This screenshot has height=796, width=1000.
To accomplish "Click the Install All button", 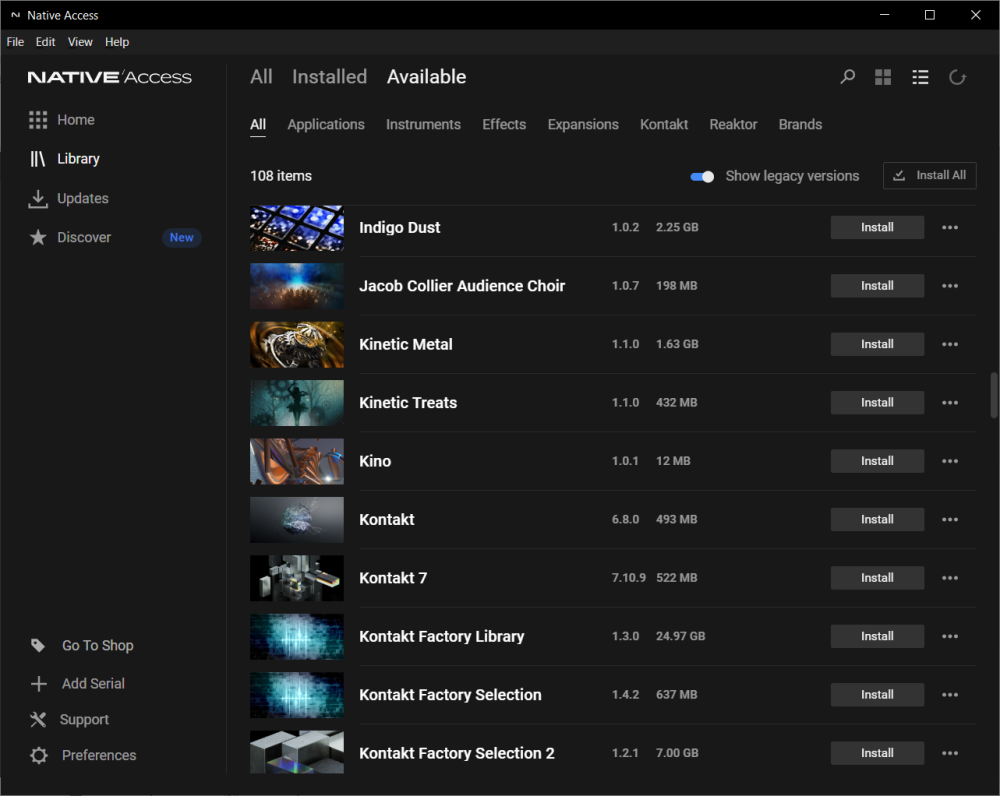I will [x=929, y=175].
